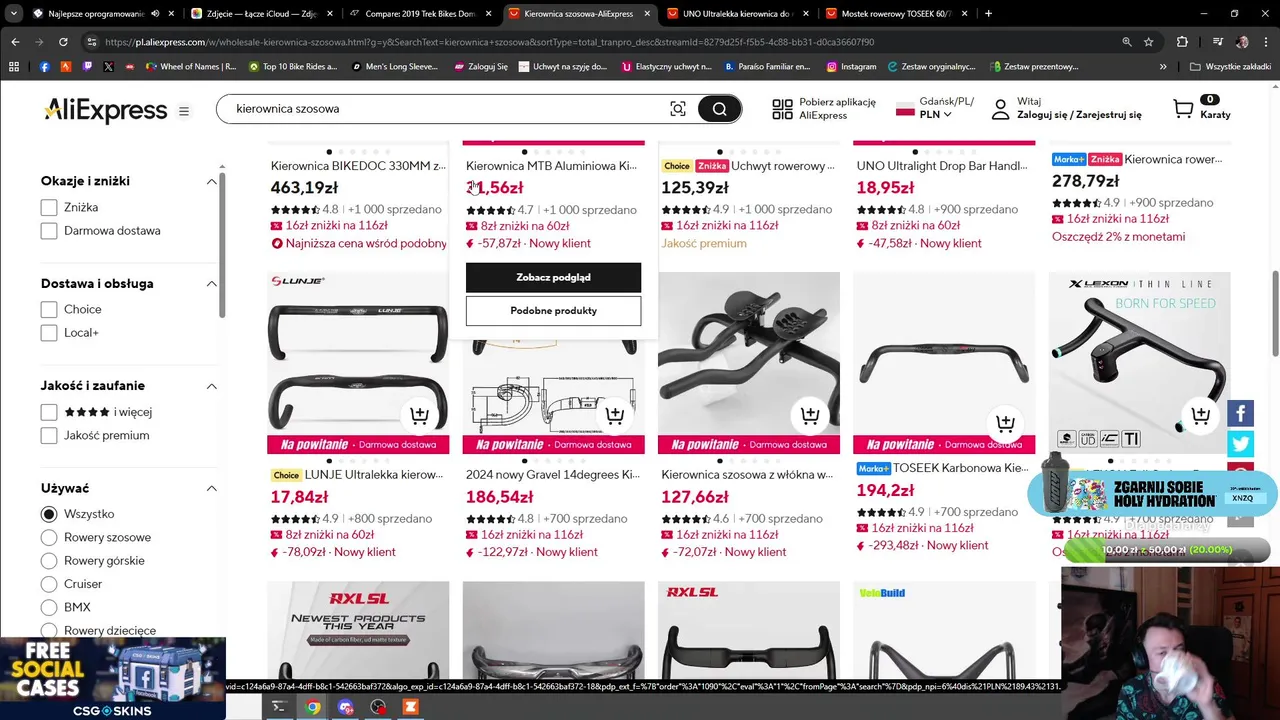Click Zaloguj się / Zarejestruj się link
The height and width of the screenshot is (720, 1280).
tap(1079, 115)
